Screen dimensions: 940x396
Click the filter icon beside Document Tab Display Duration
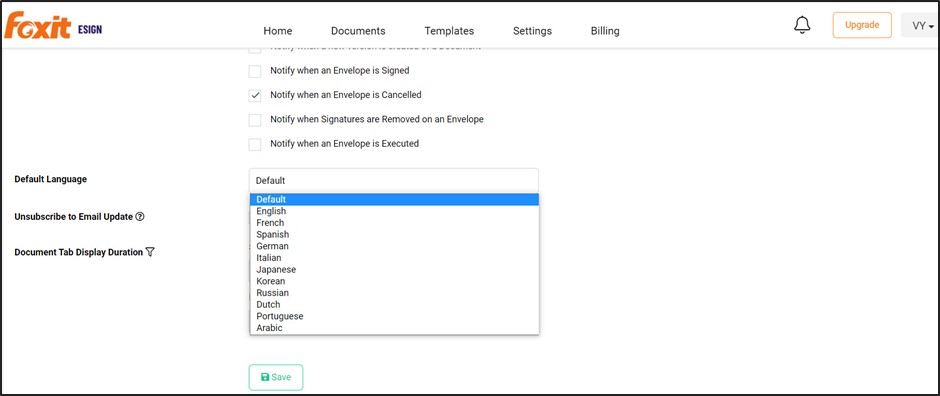click(x=150, y=252)
